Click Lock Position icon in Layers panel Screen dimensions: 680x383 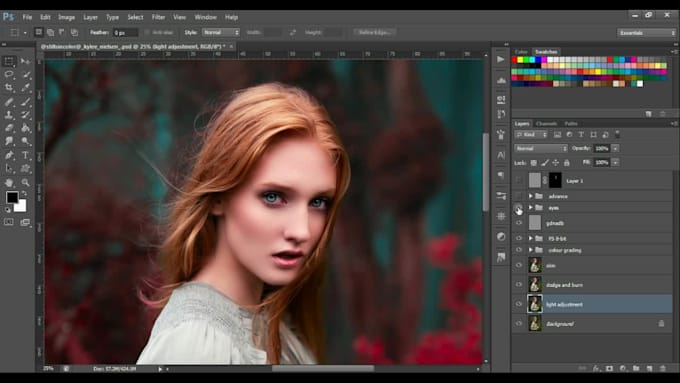(556, 163)
